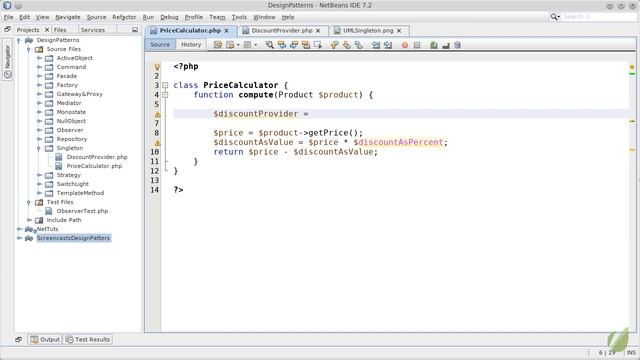Open the Refactor menu
The image size is (640, 360).
pos(124,17)
